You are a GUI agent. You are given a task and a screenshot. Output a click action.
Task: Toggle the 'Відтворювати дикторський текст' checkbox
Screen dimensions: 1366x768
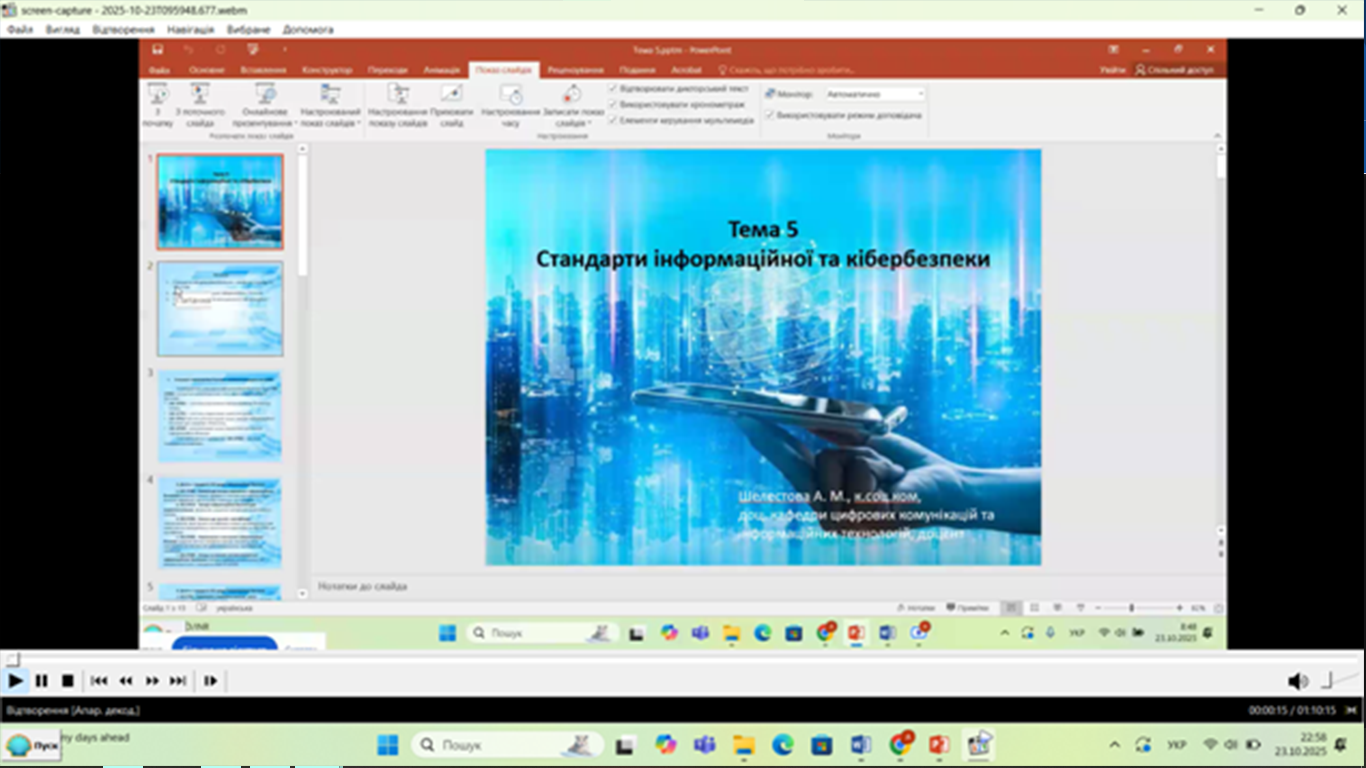tap(613, 88)
